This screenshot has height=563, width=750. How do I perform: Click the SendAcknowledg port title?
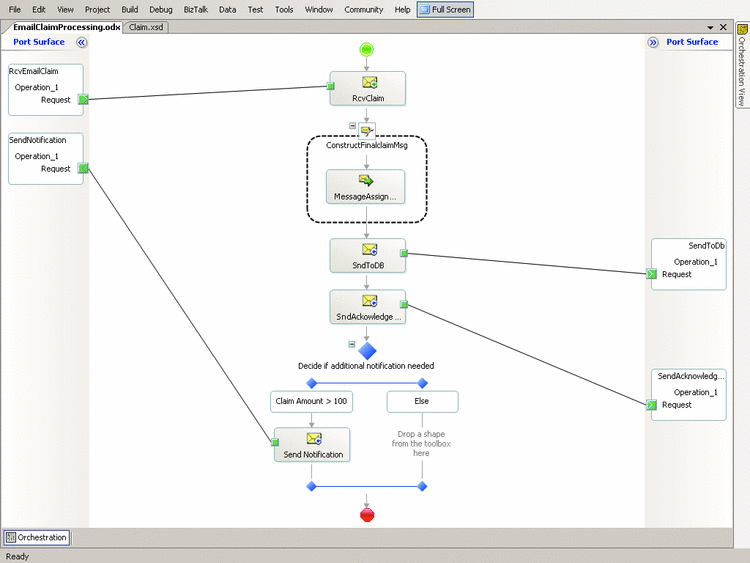pos(691,376)
